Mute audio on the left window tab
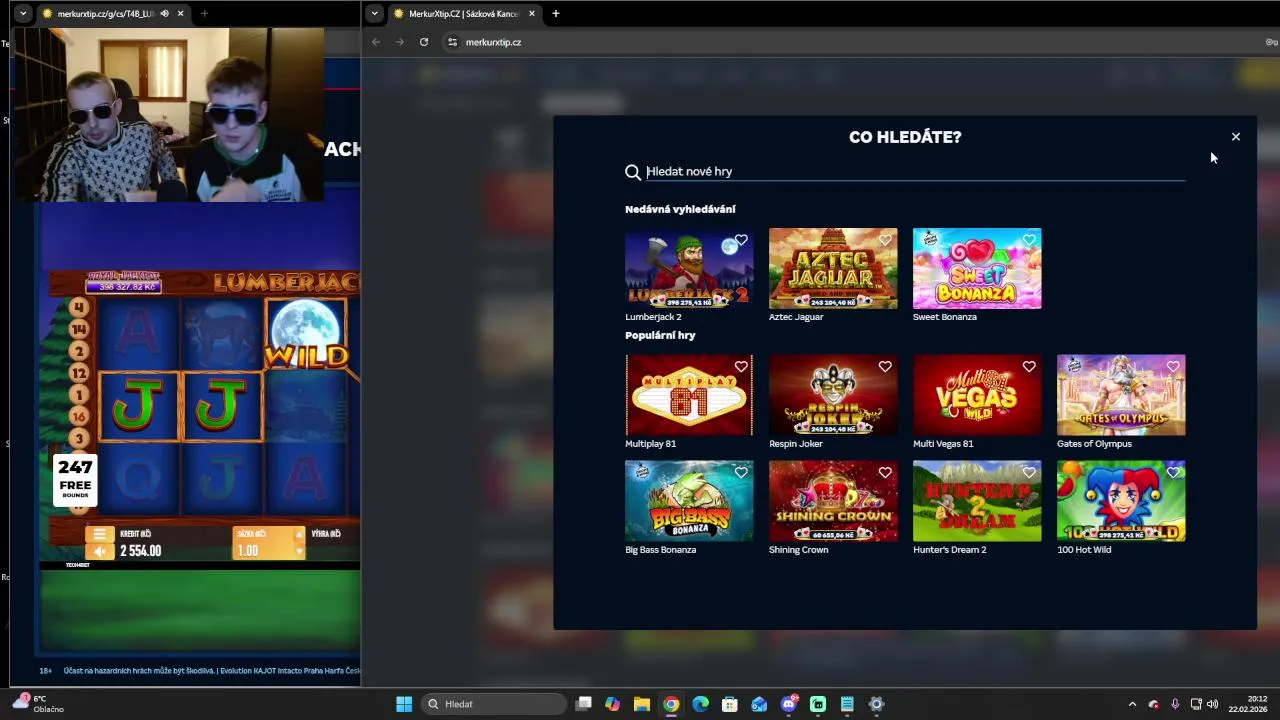1280x720 pixels. tap(164, 14)
